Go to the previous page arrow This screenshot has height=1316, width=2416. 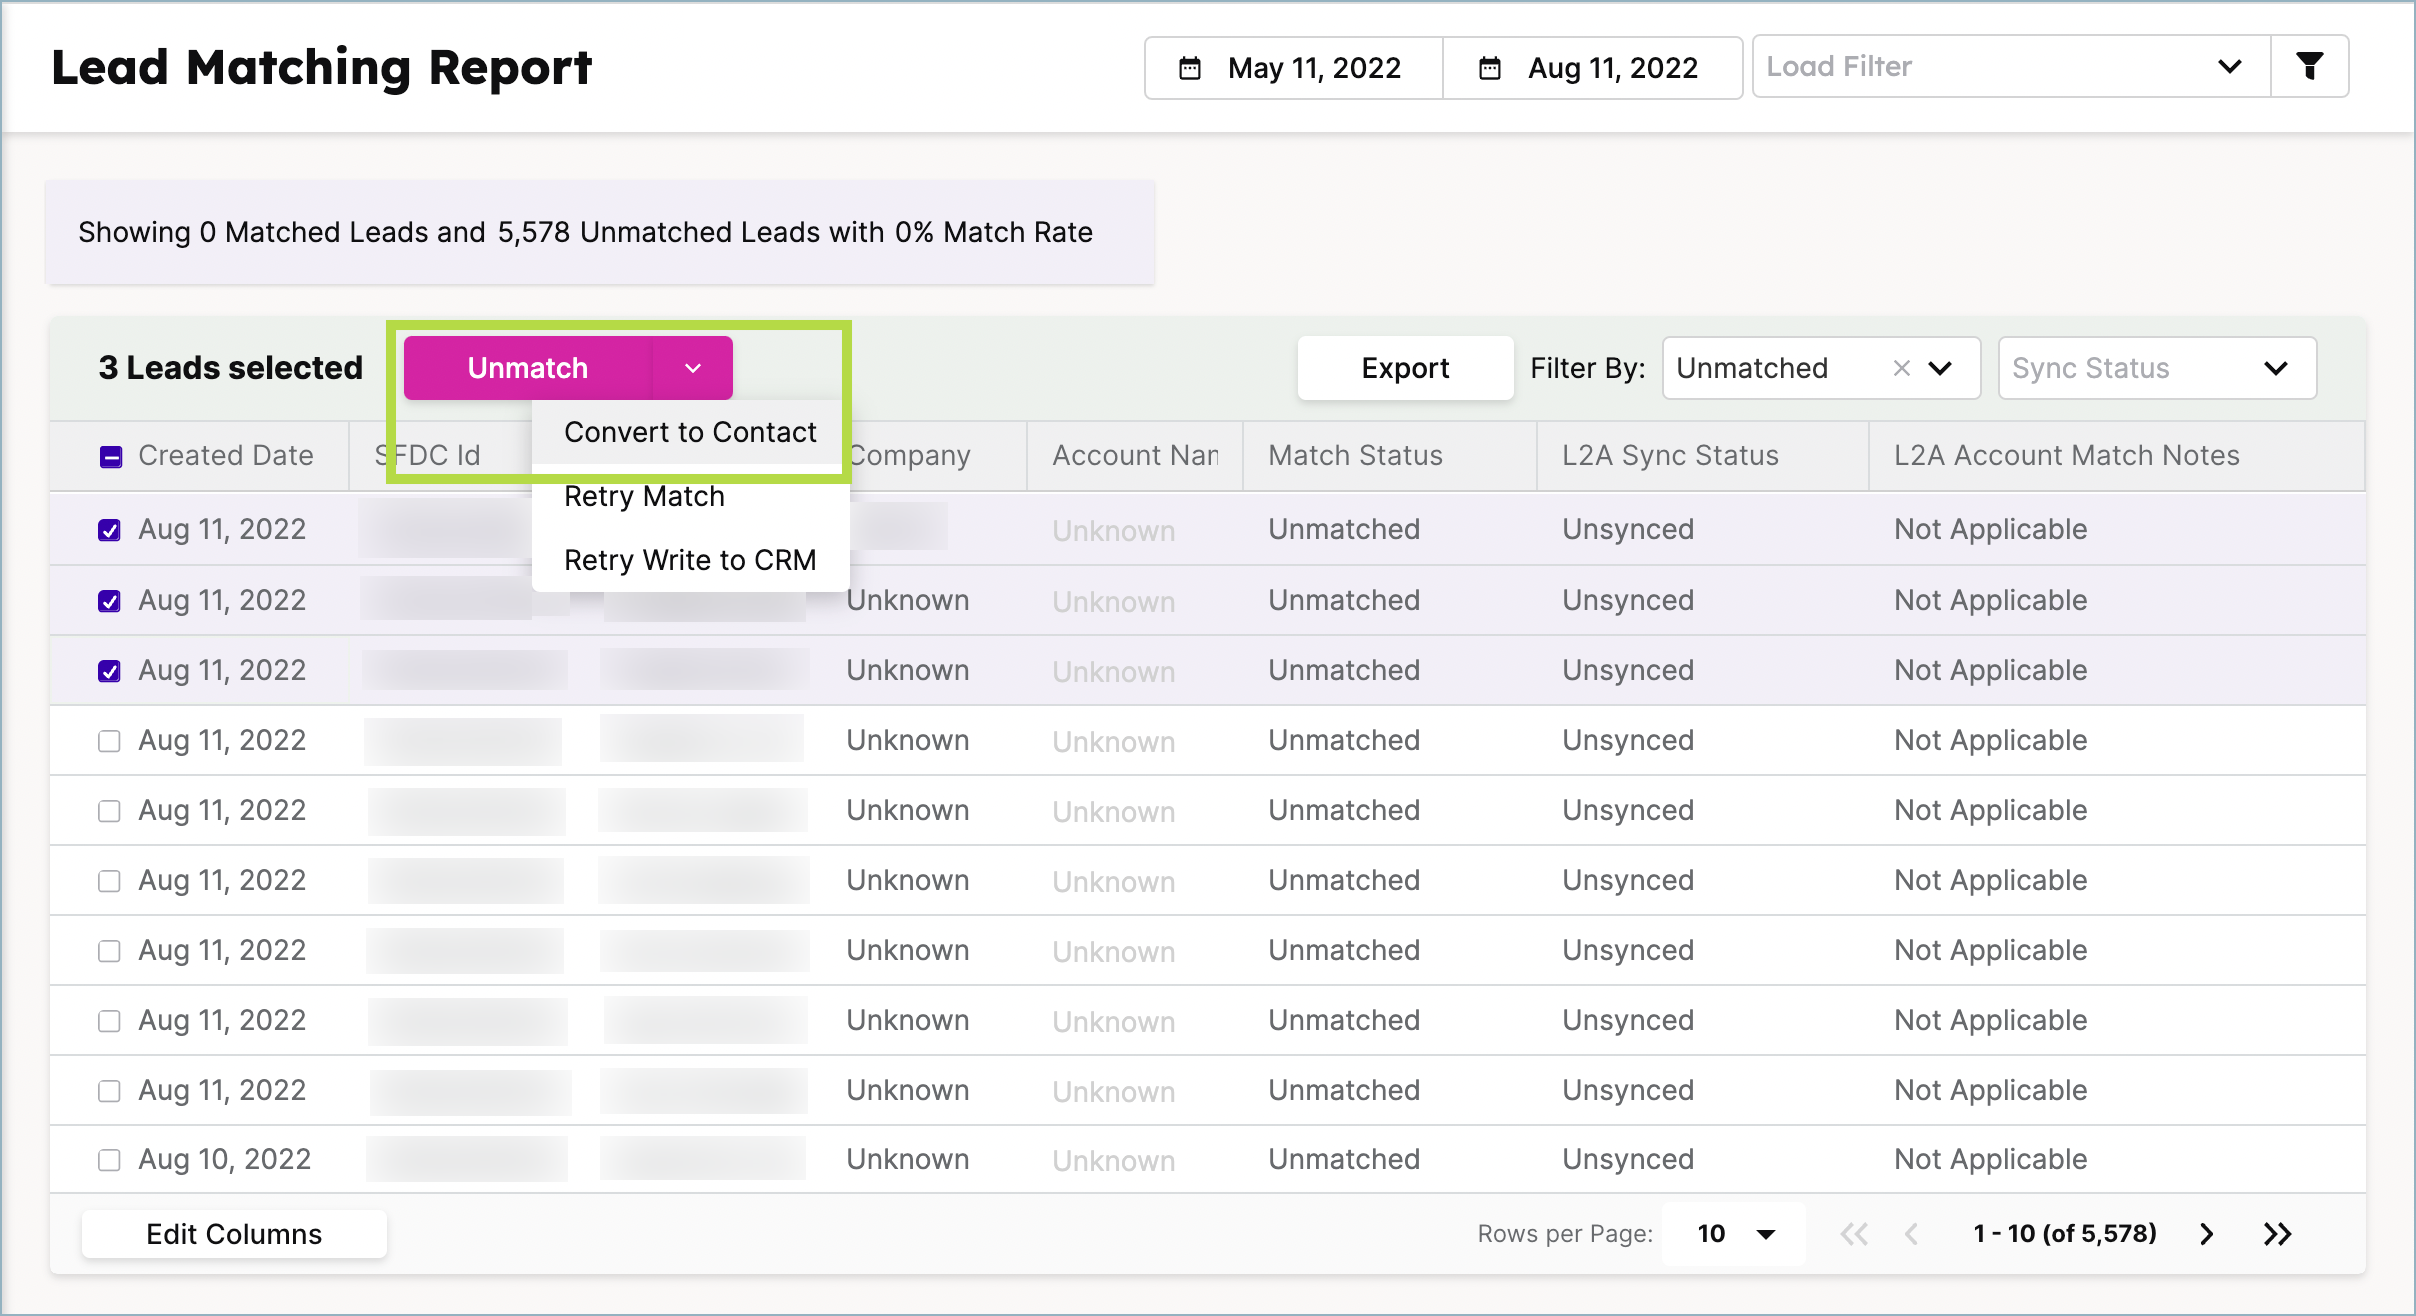click(1911, 1234)
